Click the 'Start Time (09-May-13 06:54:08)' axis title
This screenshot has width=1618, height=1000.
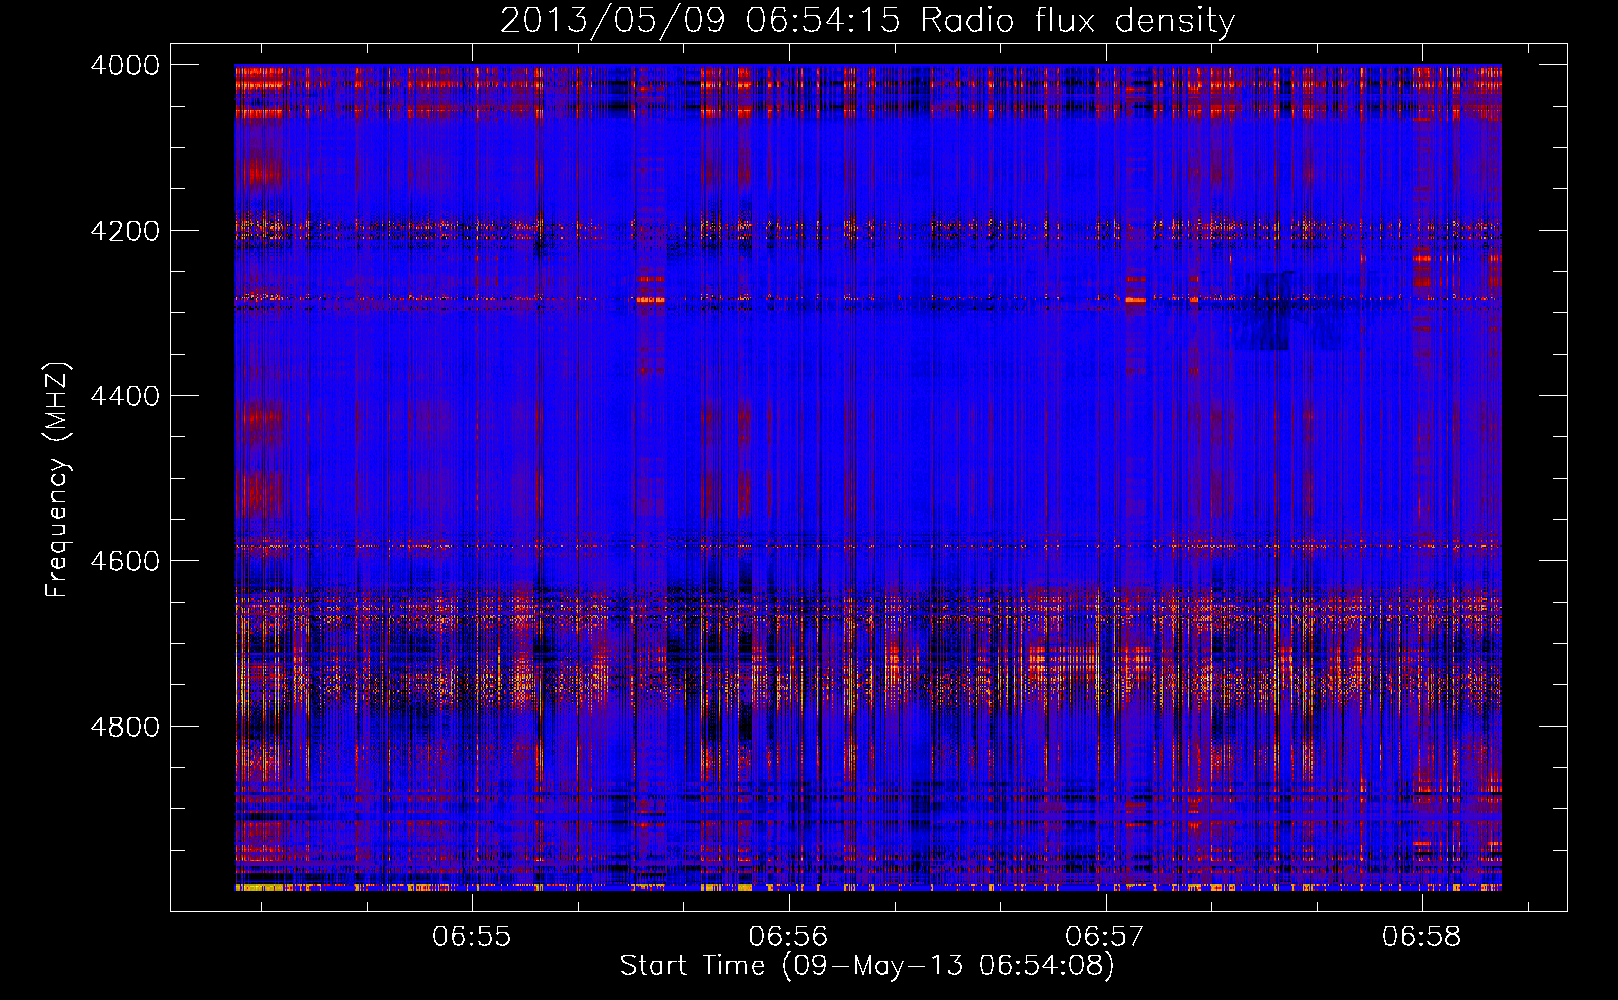click(867, 966)
